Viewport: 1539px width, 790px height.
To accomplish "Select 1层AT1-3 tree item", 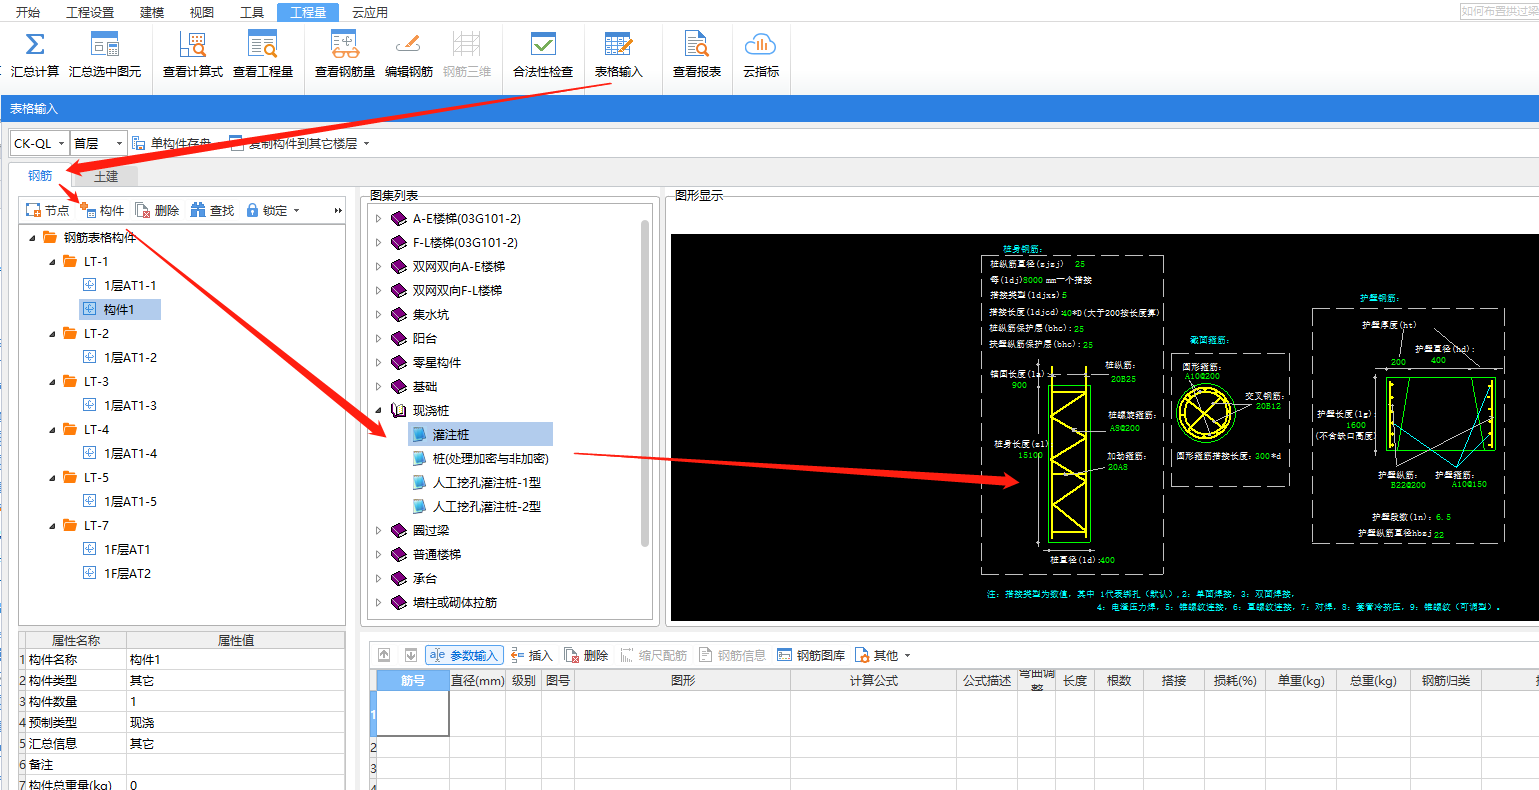I will pos(120,405).
